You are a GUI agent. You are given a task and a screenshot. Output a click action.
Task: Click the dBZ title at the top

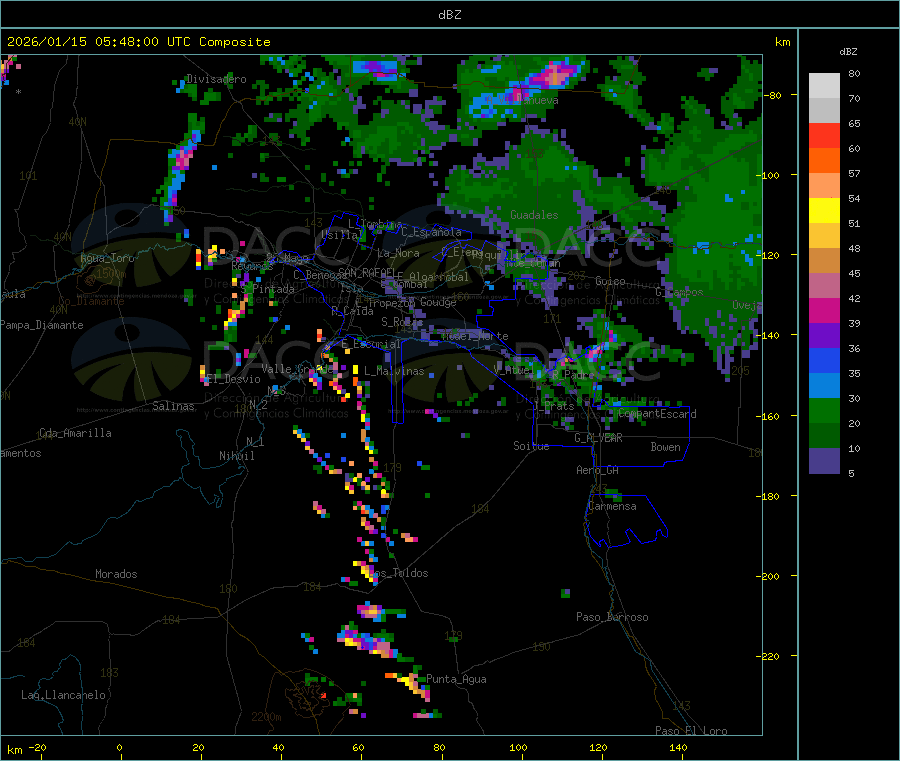click(449, 15)
